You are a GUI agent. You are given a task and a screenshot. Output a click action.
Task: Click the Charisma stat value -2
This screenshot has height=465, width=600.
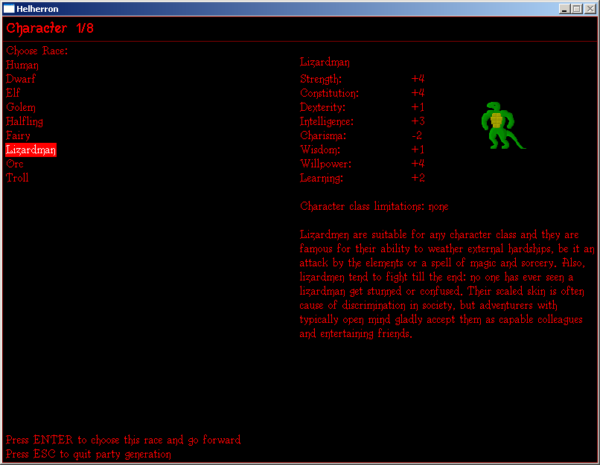(x=417, y=135)
